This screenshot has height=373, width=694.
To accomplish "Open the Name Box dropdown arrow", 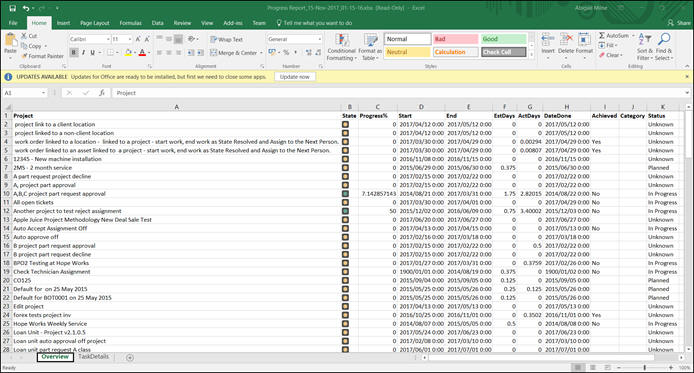I will (43, 93).
